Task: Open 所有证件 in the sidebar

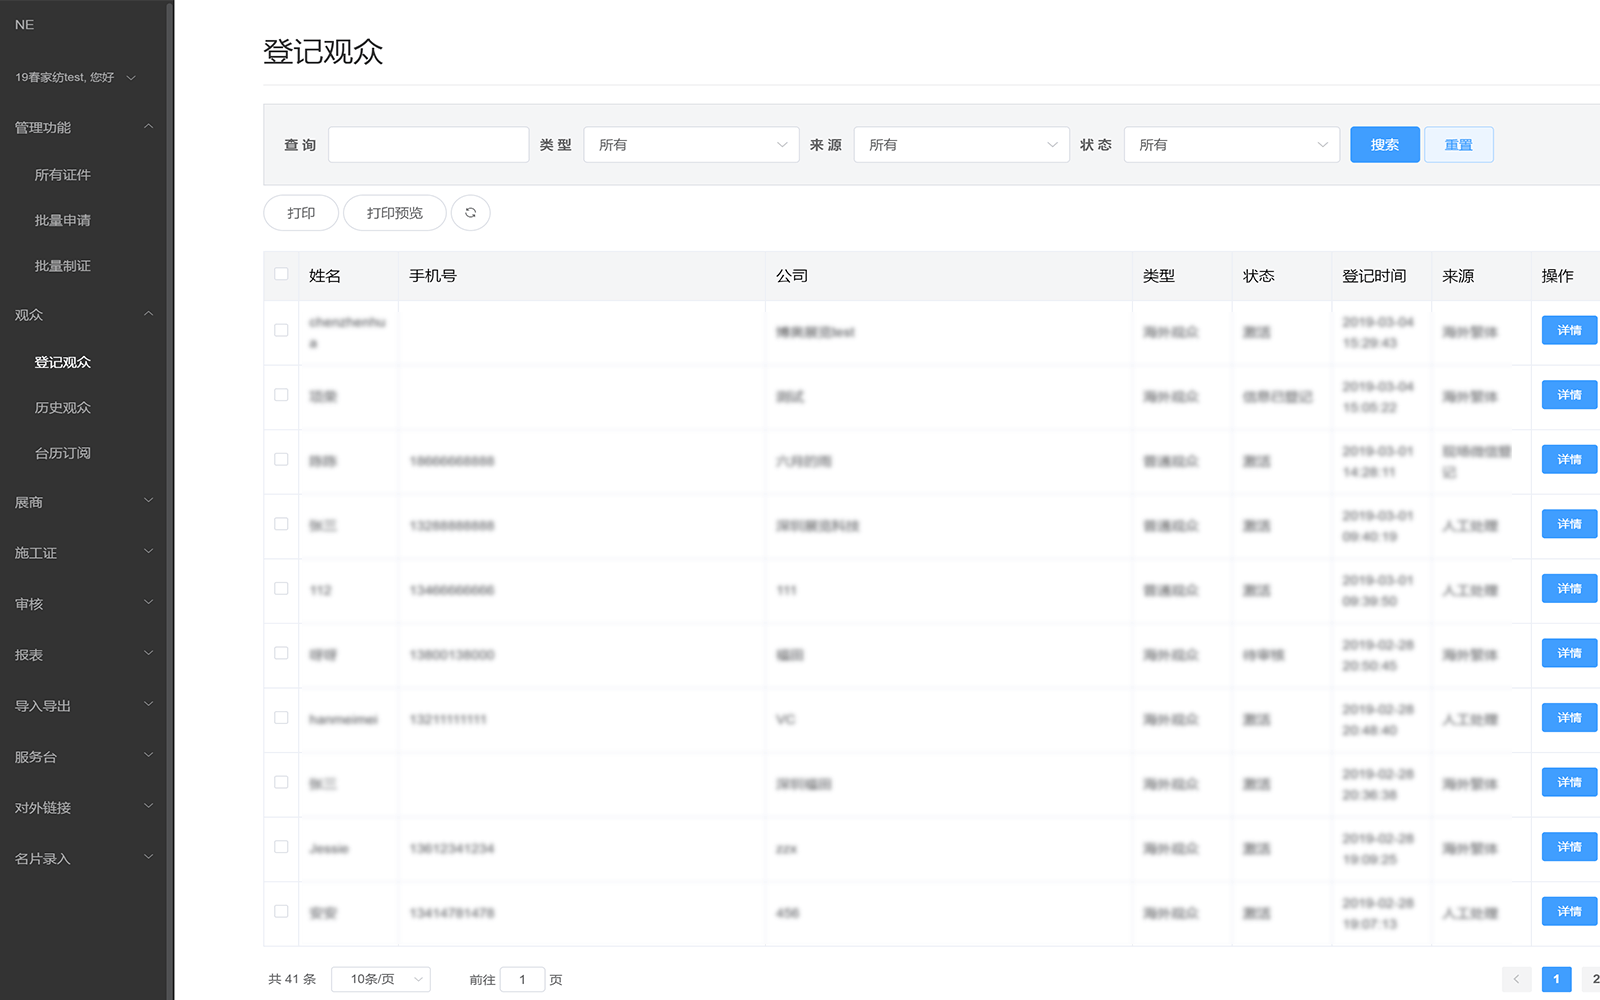Action: pyautogui.click(x=63, y=175)
